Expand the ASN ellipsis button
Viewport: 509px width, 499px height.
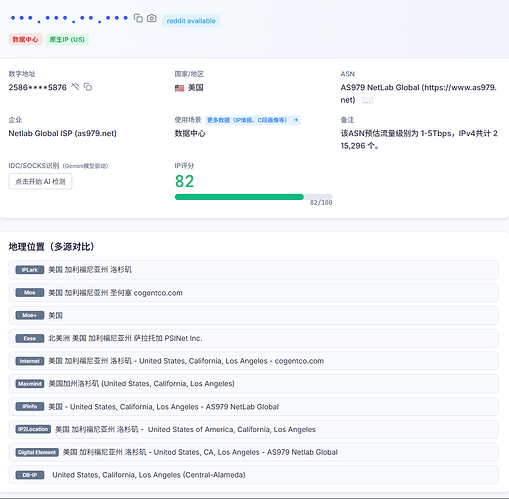(x=367, y=101)
